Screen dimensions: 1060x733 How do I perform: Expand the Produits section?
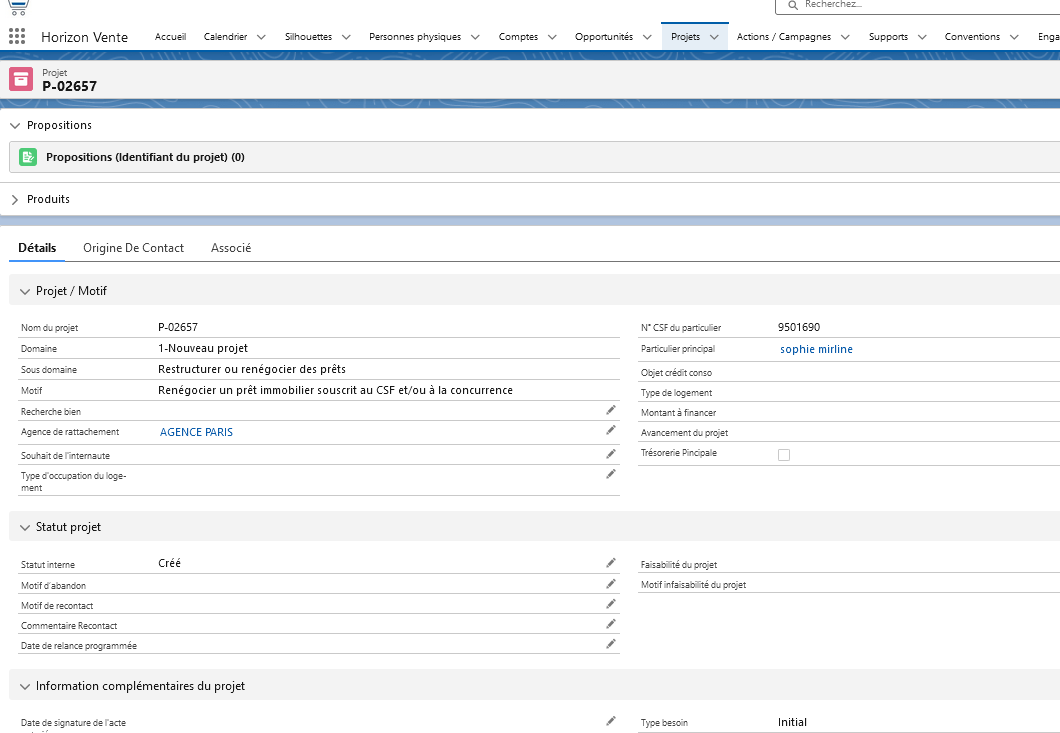click(15, 199)
